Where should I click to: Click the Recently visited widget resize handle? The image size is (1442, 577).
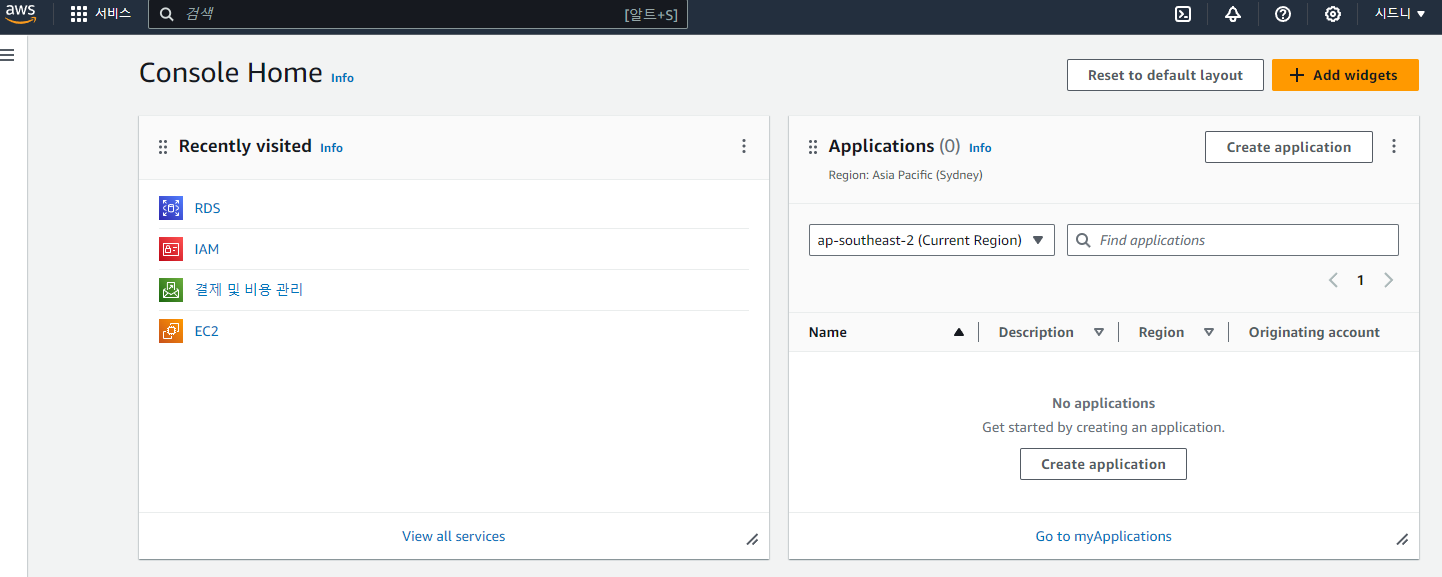[x=752, y=539]
